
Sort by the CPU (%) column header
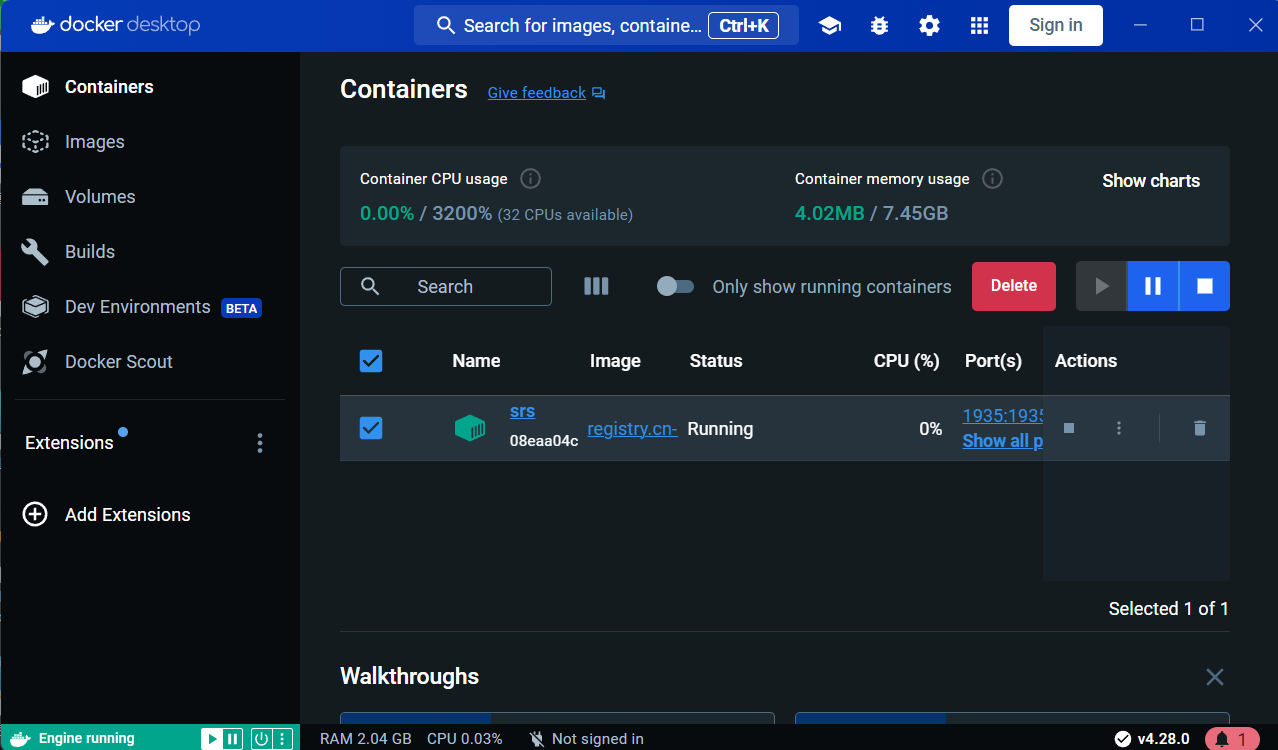click(906, 361)
